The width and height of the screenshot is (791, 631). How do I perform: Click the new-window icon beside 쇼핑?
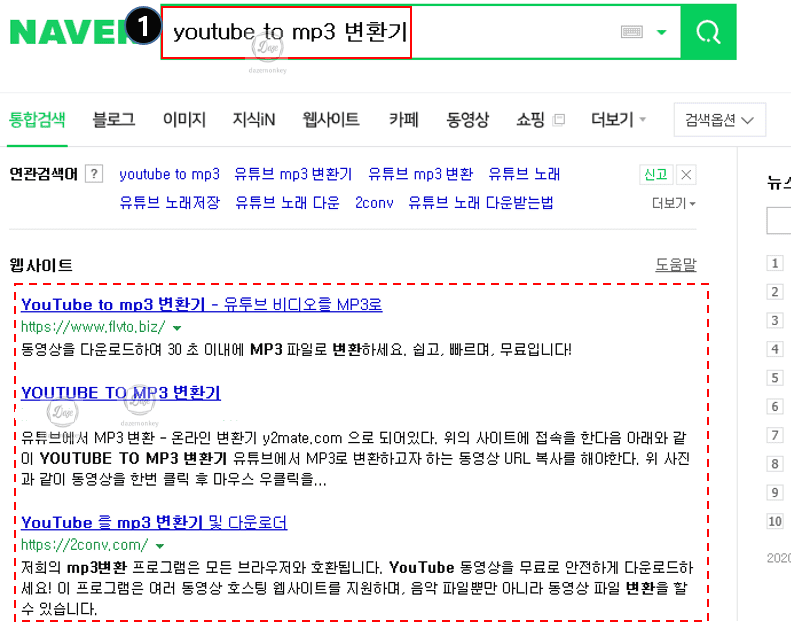point(558,120)
